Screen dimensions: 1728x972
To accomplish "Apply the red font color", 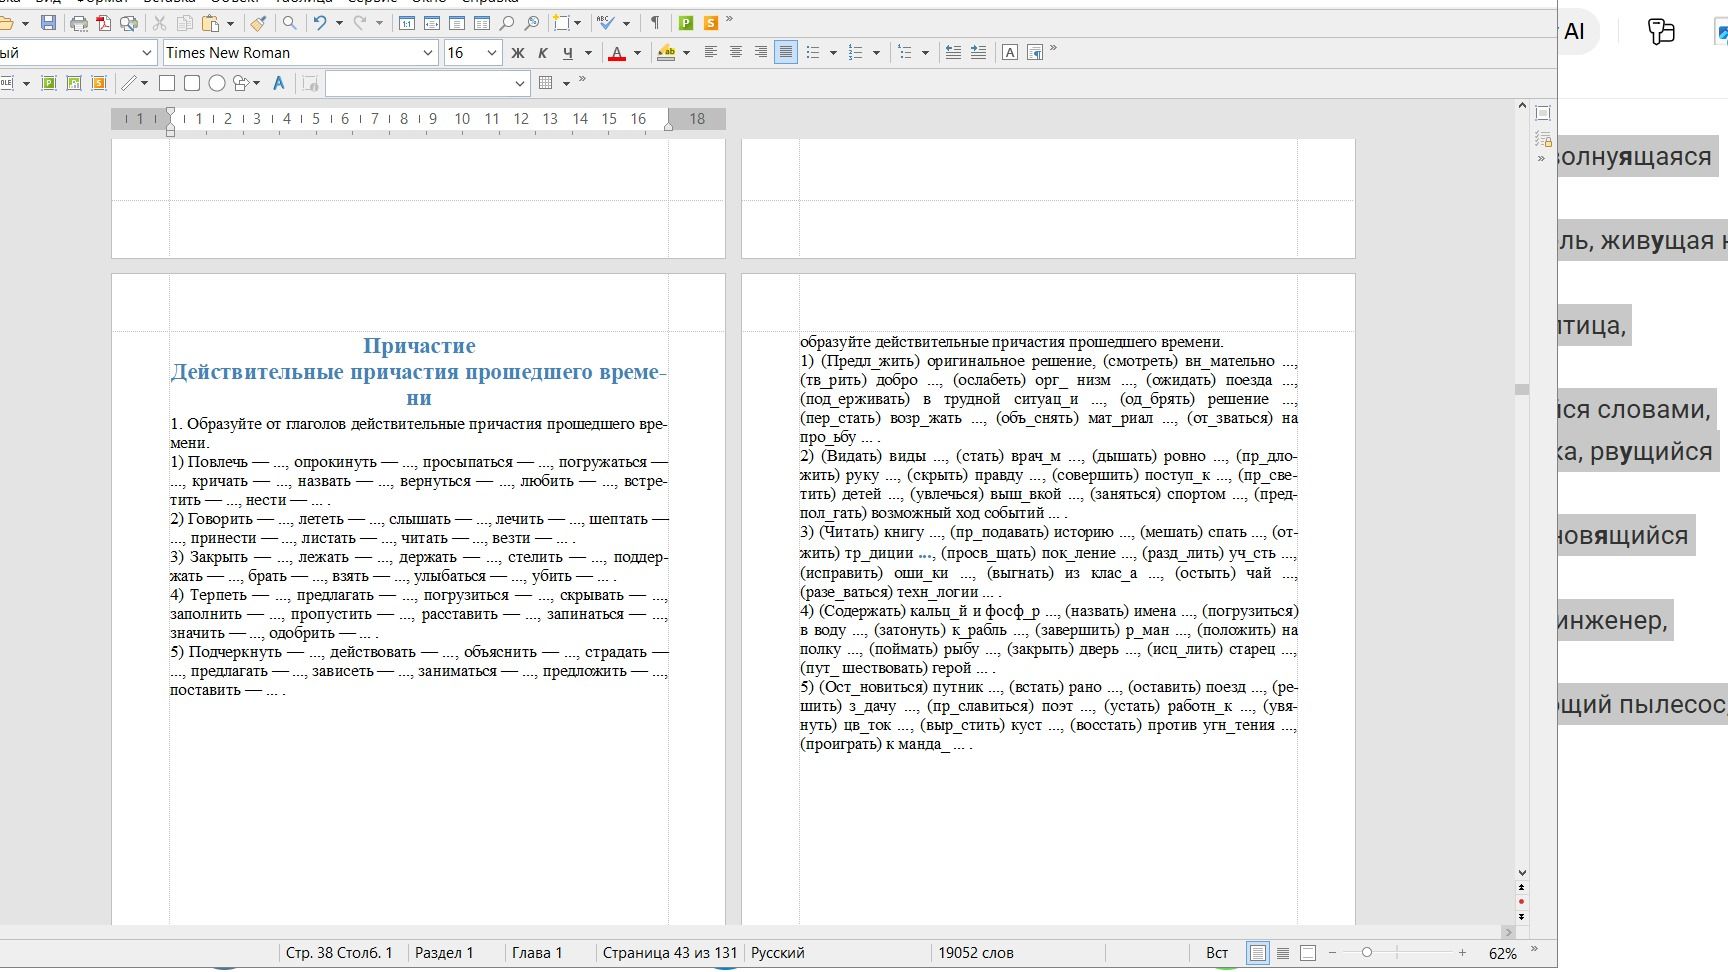I will click(617, 53).
